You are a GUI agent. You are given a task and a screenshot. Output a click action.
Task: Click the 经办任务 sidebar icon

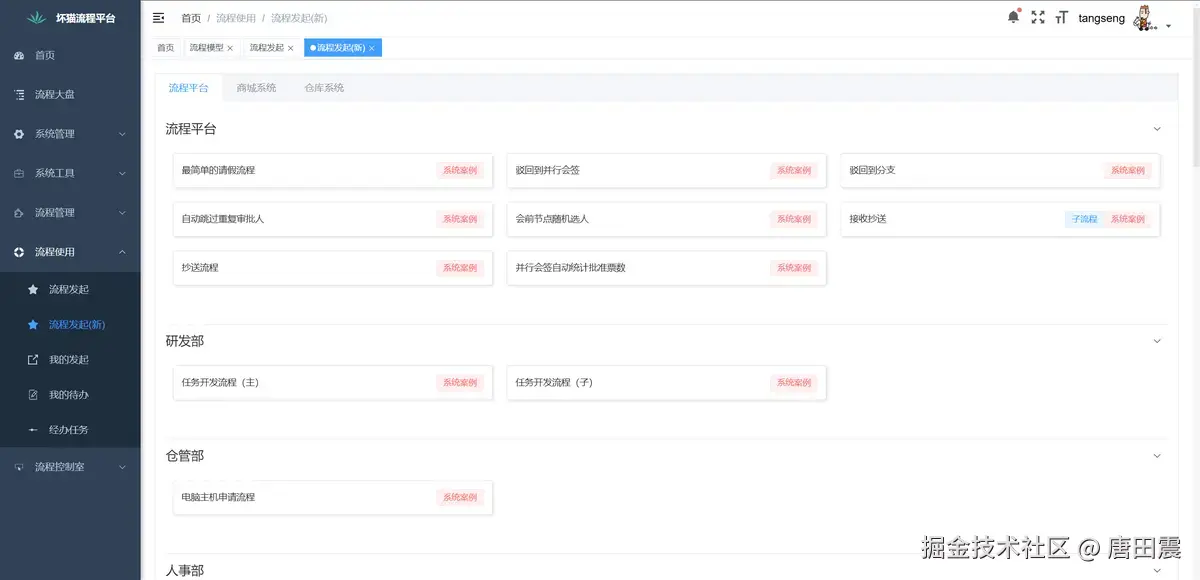tap(33, 429)
